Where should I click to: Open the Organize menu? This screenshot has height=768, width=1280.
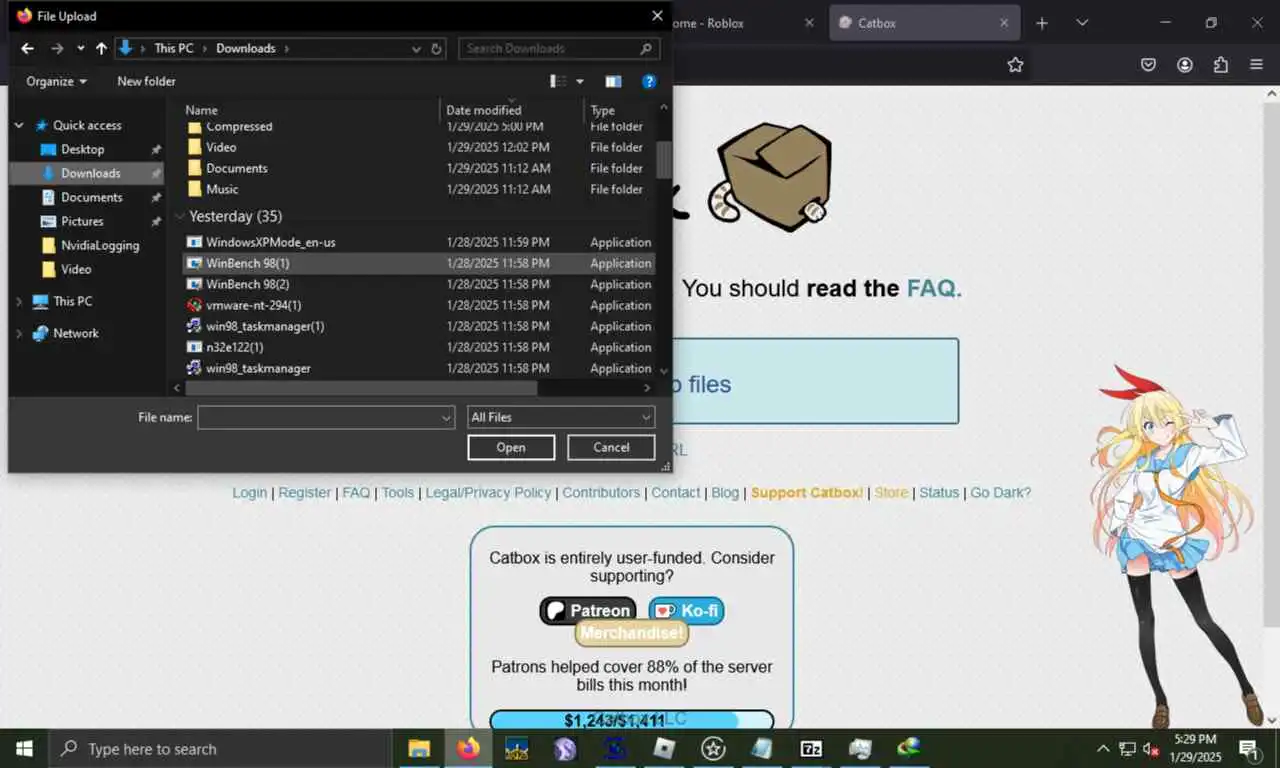pyautogui.click(x=56, y=81)
